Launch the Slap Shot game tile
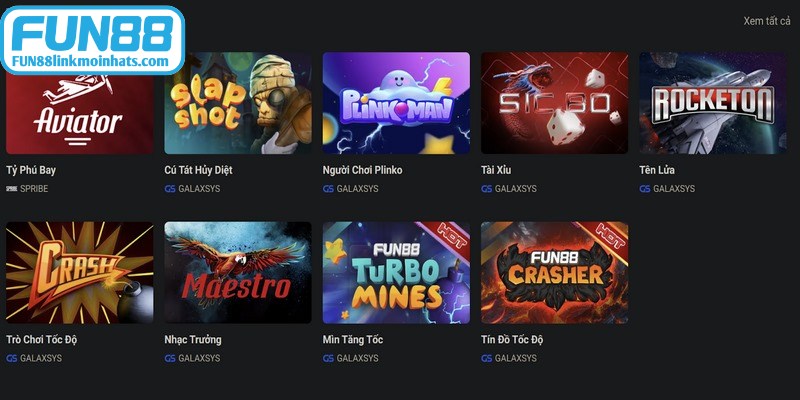The width and height of the screenshot is (800, 400). click(x=238, y=103)
